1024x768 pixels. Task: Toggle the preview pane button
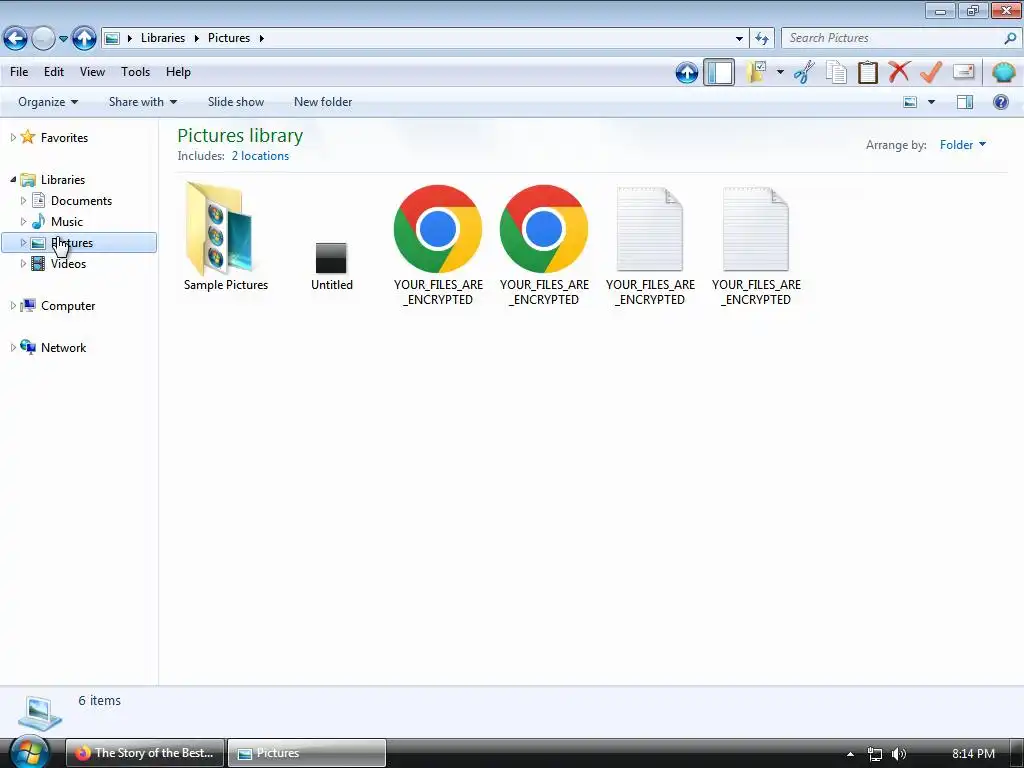click(965, 102)
